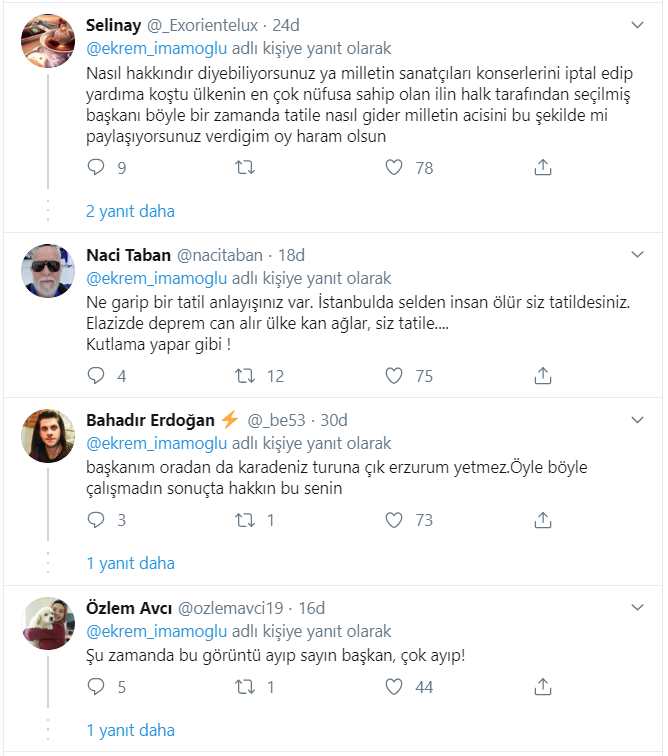668x756 pixels.
Task: Reply to Selinay's tweet
Action: pos(96,167)
